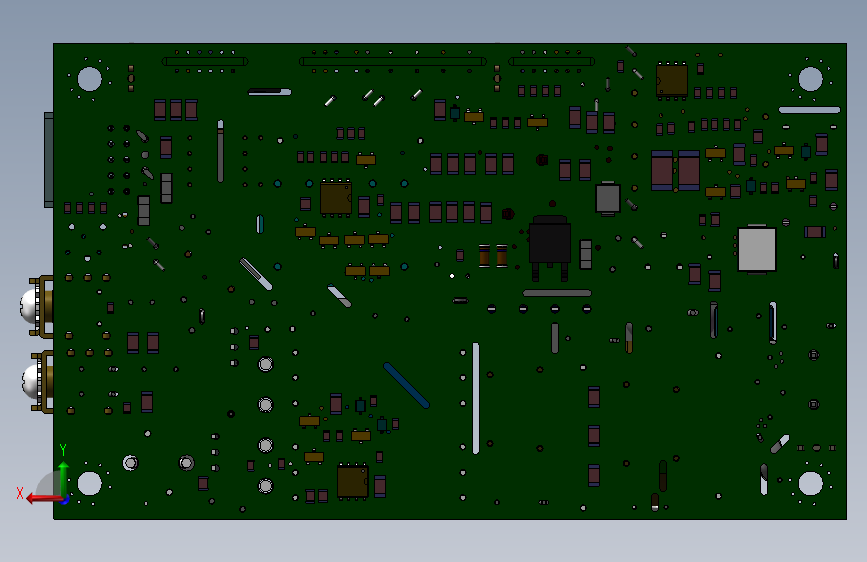Select the long blue diagonal jumper wire
The image size is (867, 562).
[406, 386]
